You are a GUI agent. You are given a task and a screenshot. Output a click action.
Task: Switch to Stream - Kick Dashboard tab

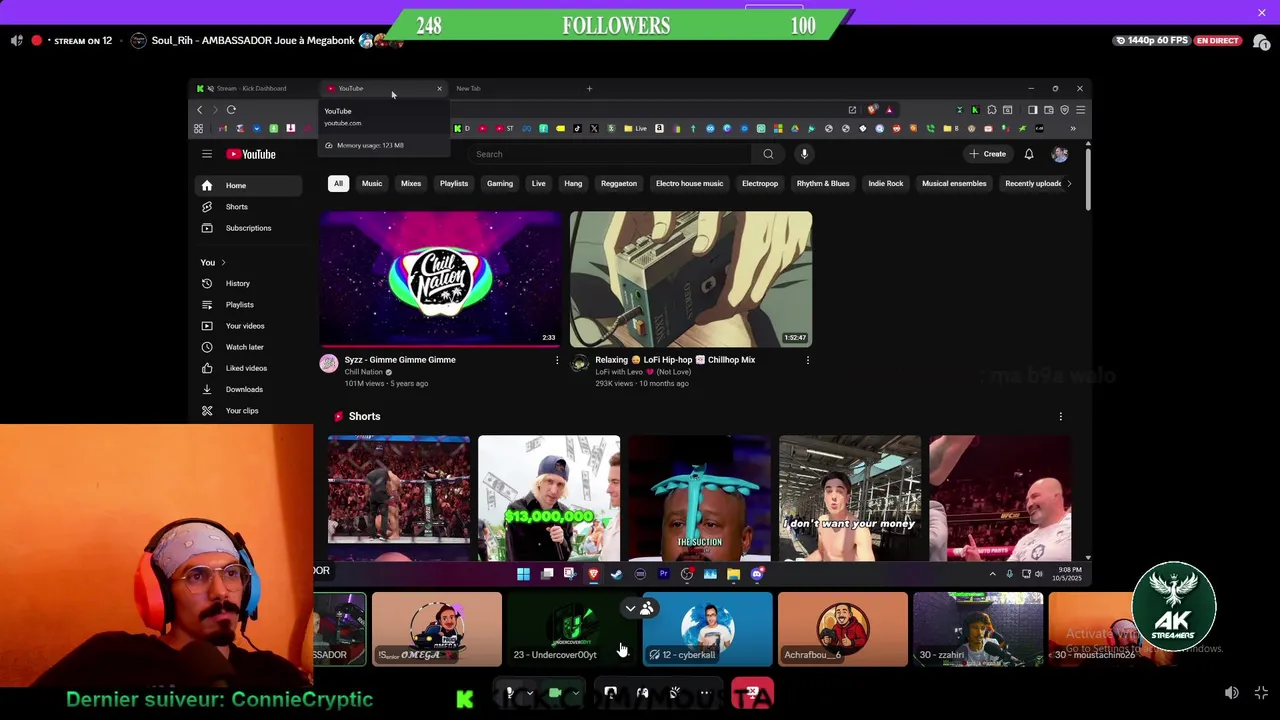point(253,89)
